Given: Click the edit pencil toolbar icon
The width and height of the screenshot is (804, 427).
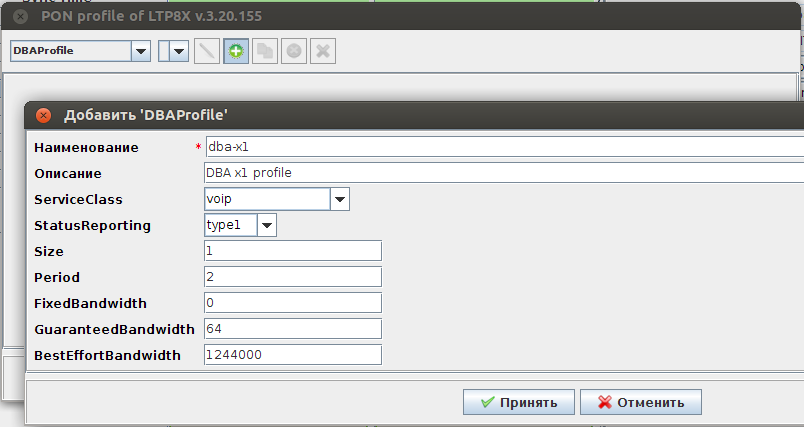Looking at the screenshot, I should coord(208,51).
